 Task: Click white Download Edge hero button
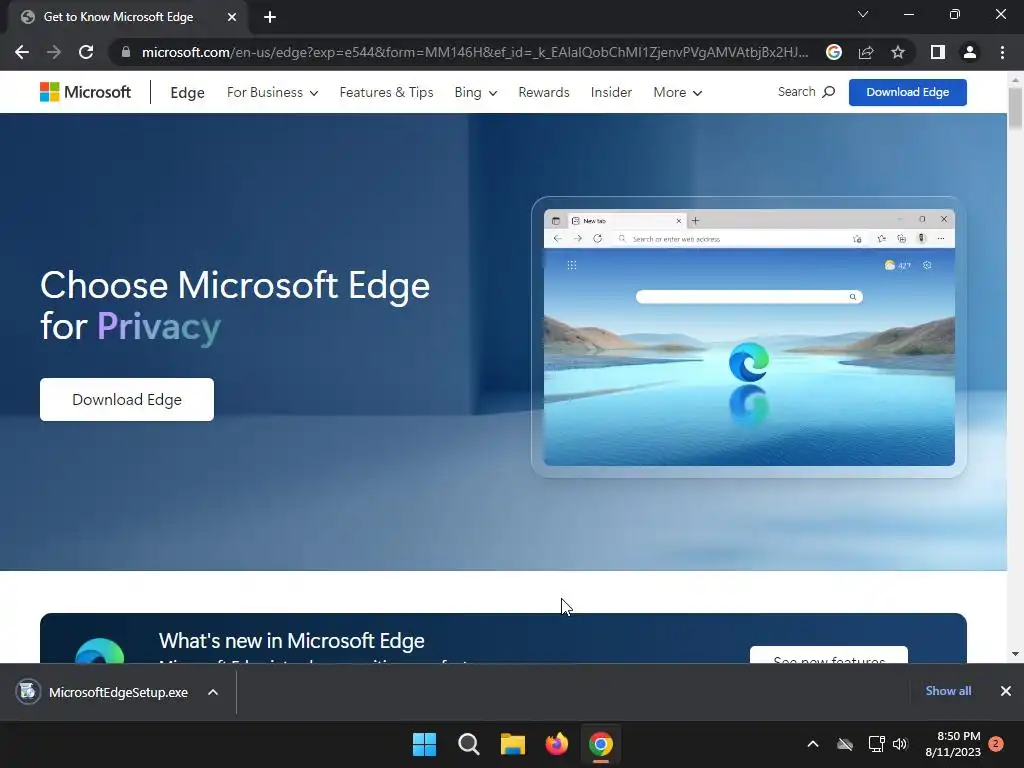coord(127,400)
